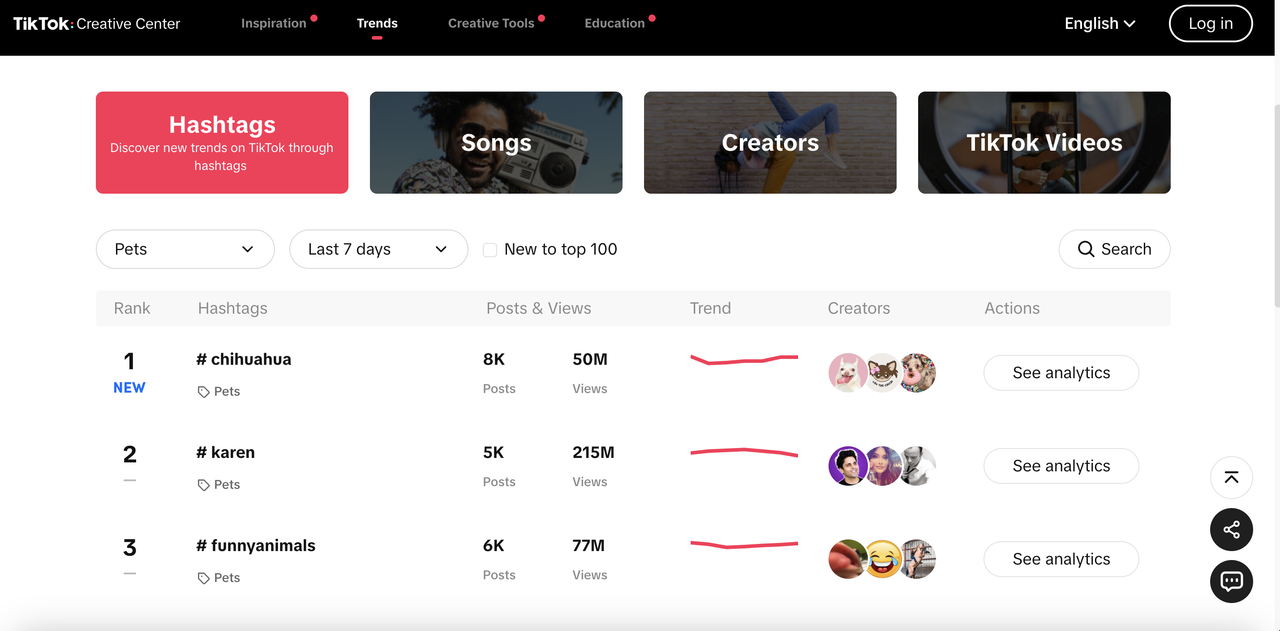
Task: Click the Posts & Views column header
Action: (539, 308)
